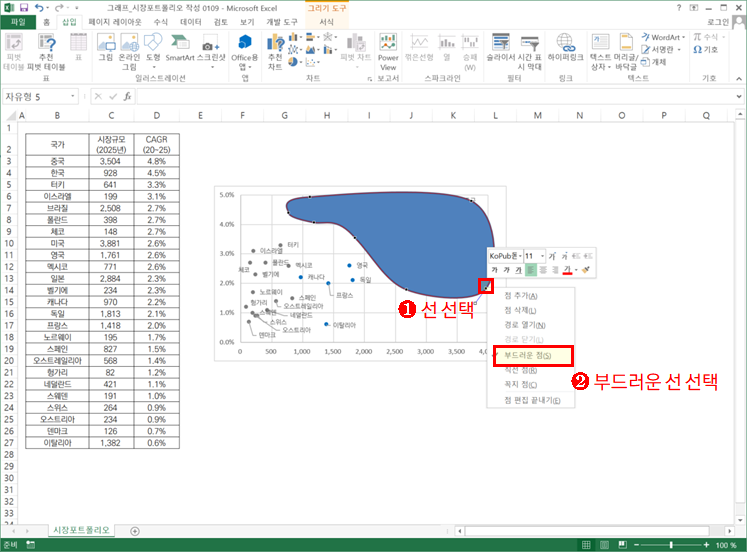
Task: Click the Redo arrow icon
Action: coord(59,8)
